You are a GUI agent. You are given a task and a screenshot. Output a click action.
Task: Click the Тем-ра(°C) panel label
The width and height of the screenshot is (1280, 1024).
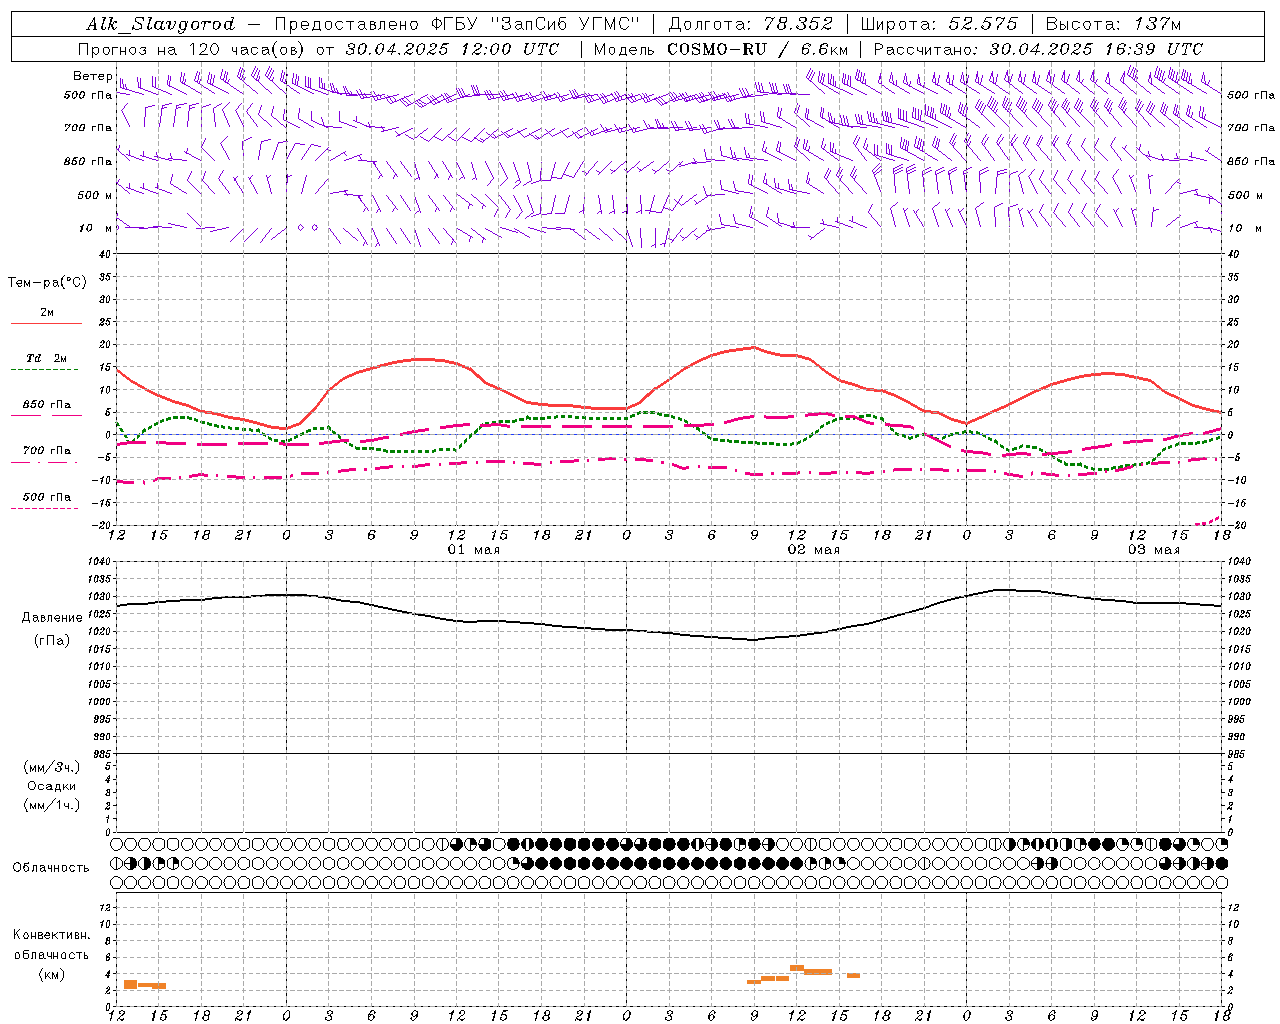point(47,283)
